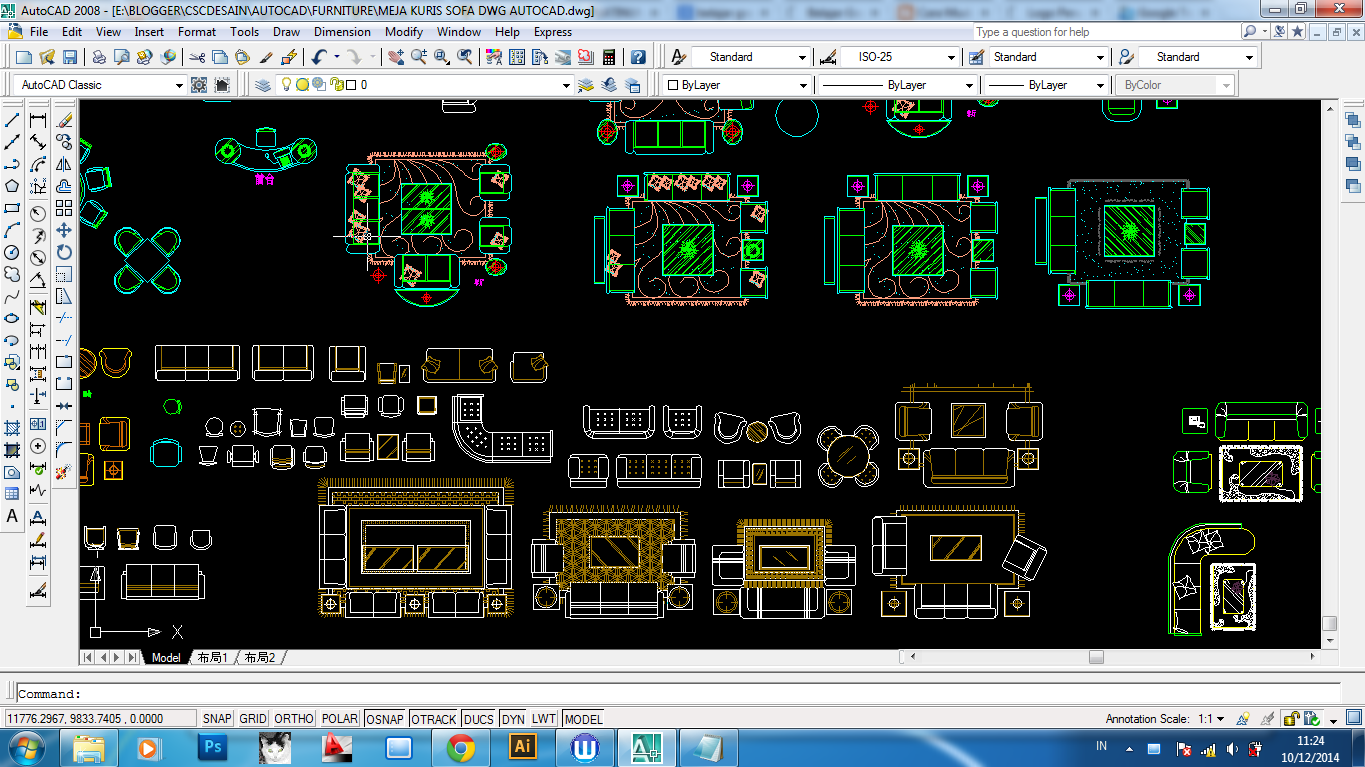The image size is (1365, 767).
Task: Open the Modify menu
Action: [404, 32]
